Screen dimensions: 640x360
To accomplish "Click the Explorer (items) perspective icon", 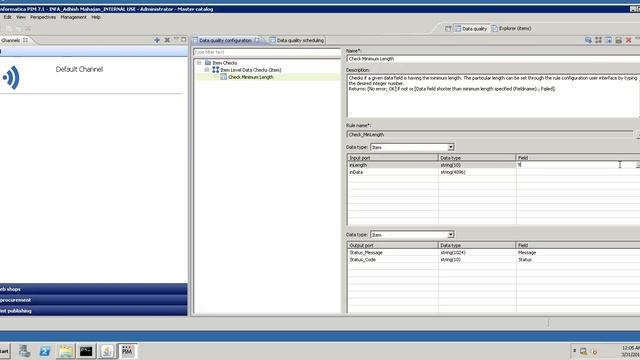I will 495,29.
